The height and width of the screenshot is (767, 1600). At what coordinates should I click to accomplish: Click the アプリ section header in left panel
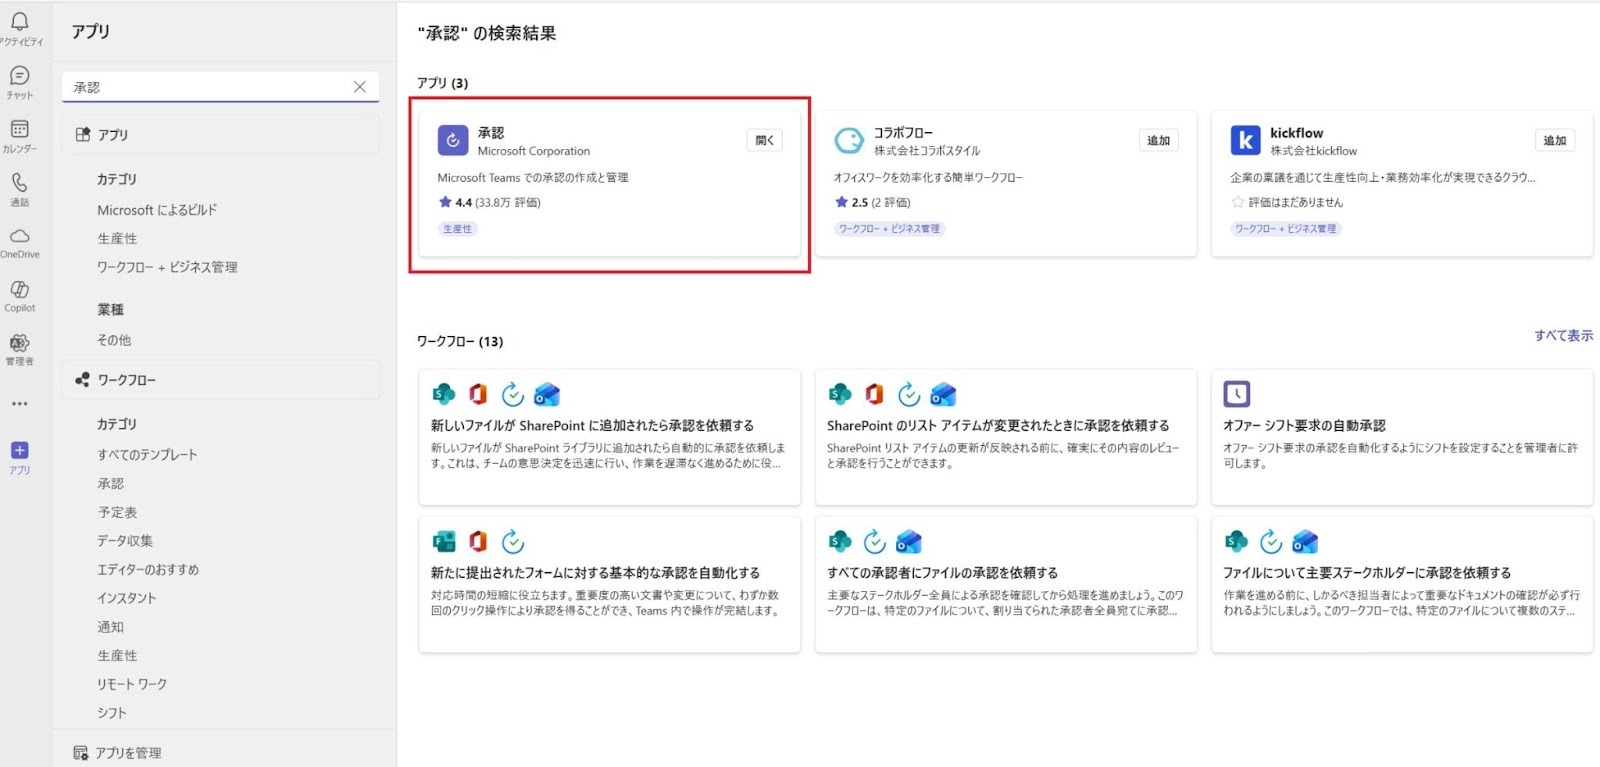click(221, 135)
